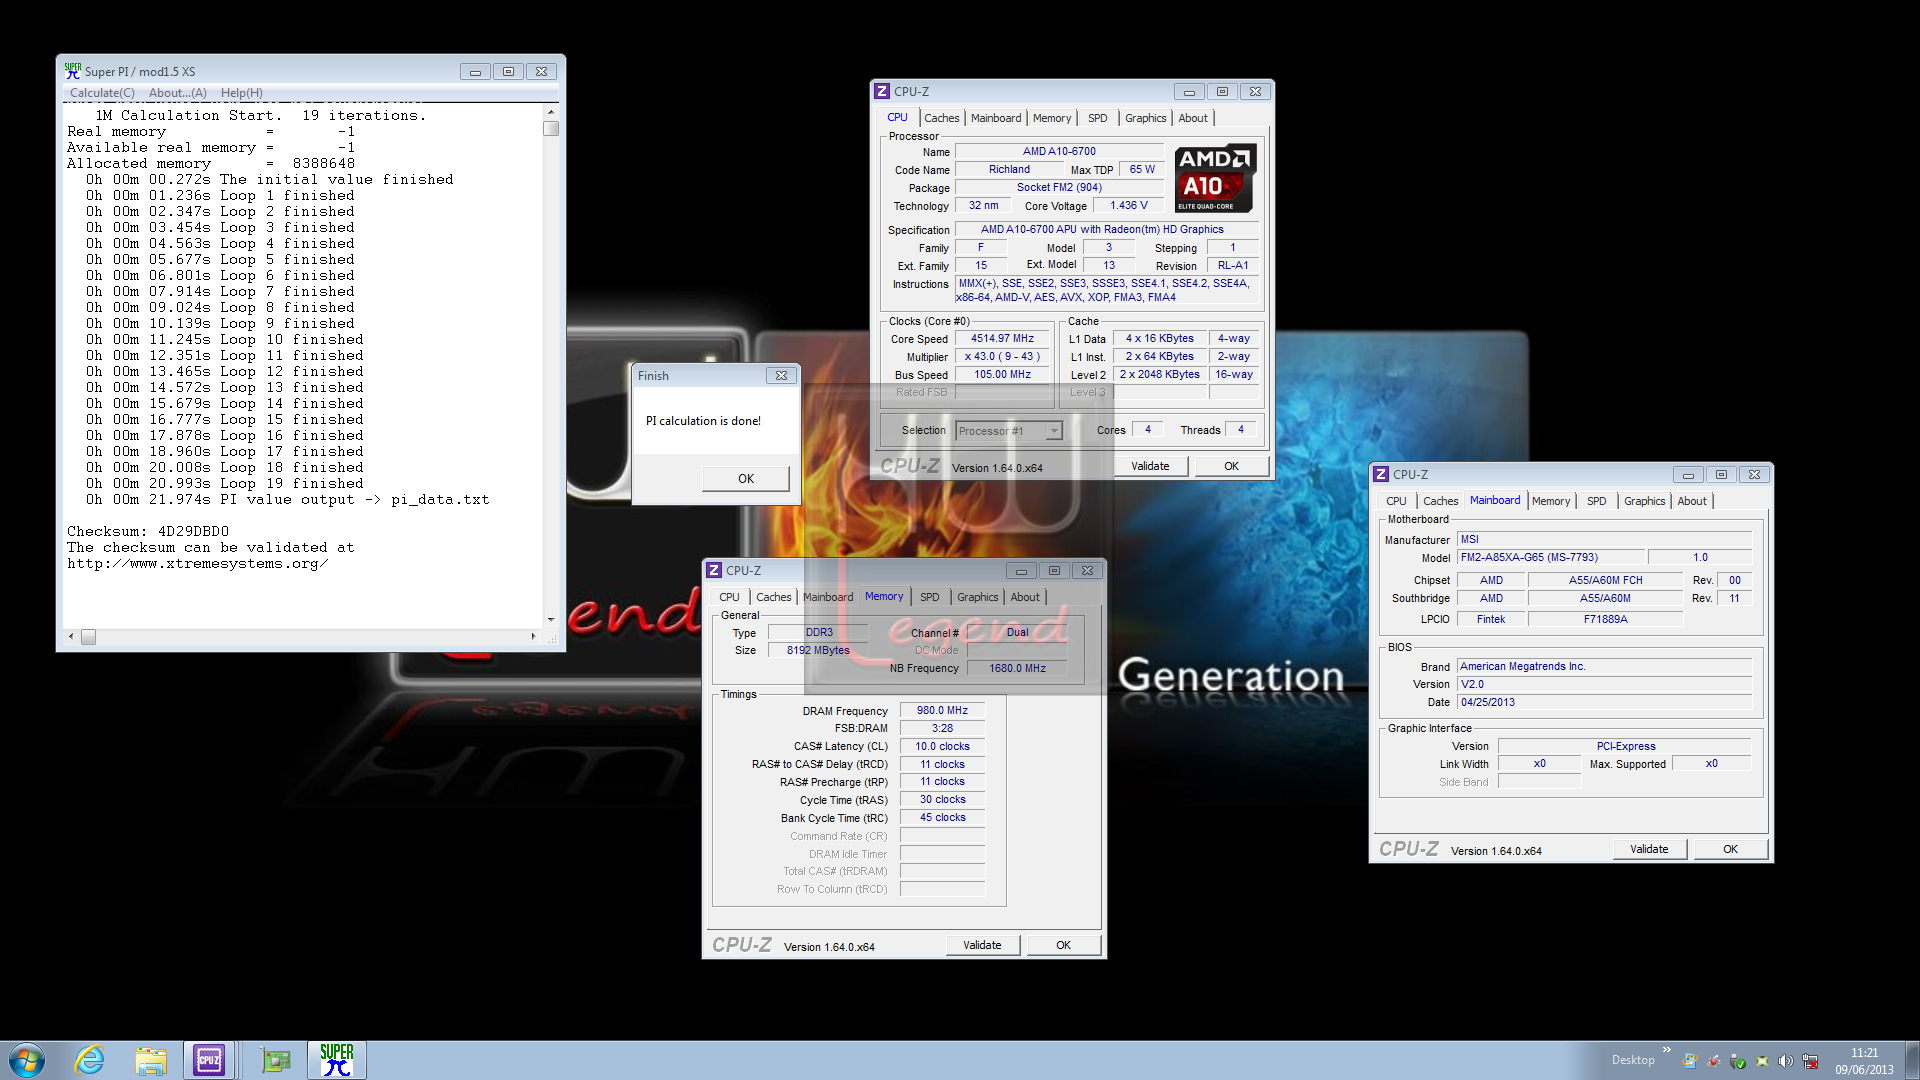This screenshot has height=1080, width=1920.
Task: Select Caches tab in Mainboard CPU-Z window
Action: tap(1440, 501)
